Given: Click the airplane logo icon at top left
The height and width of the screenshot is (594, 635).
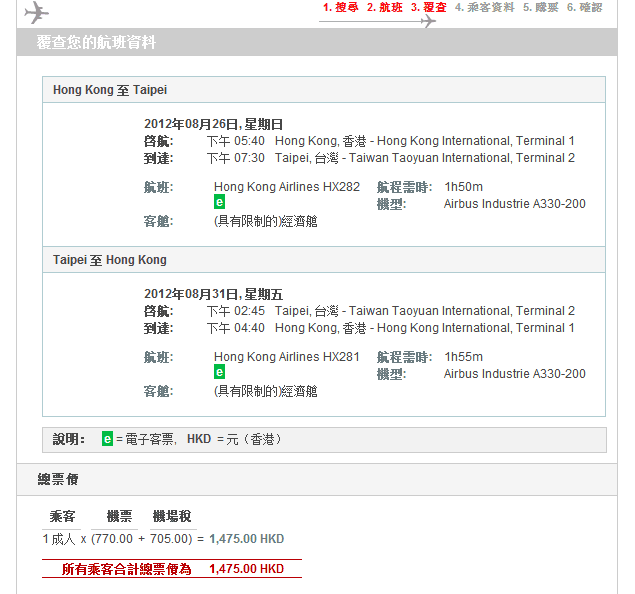Looking at the screenshot, I should click(x=36, y=12).
